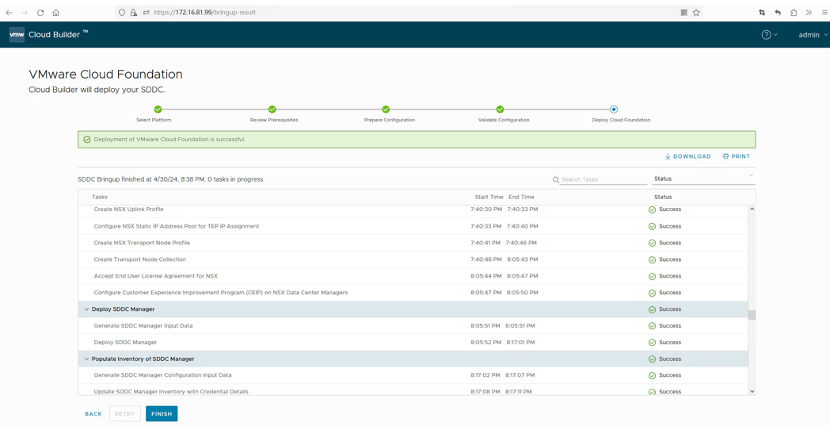Click the DOWNLOAD link
The image size is (830, 426).
click(x=688, y=156)
